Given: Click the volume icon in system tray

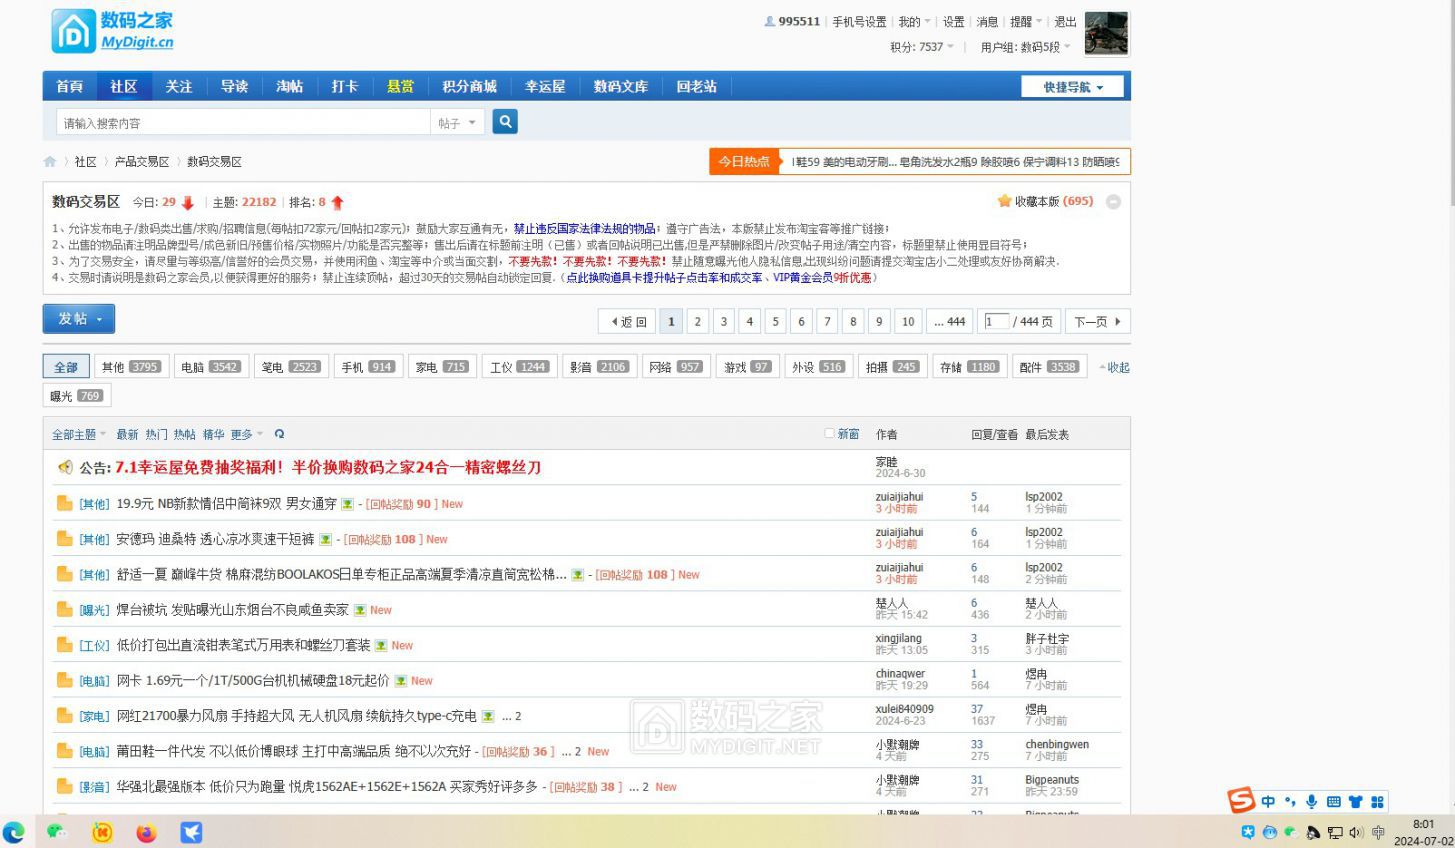Looking at the screenshot, I should [1356, 832].
